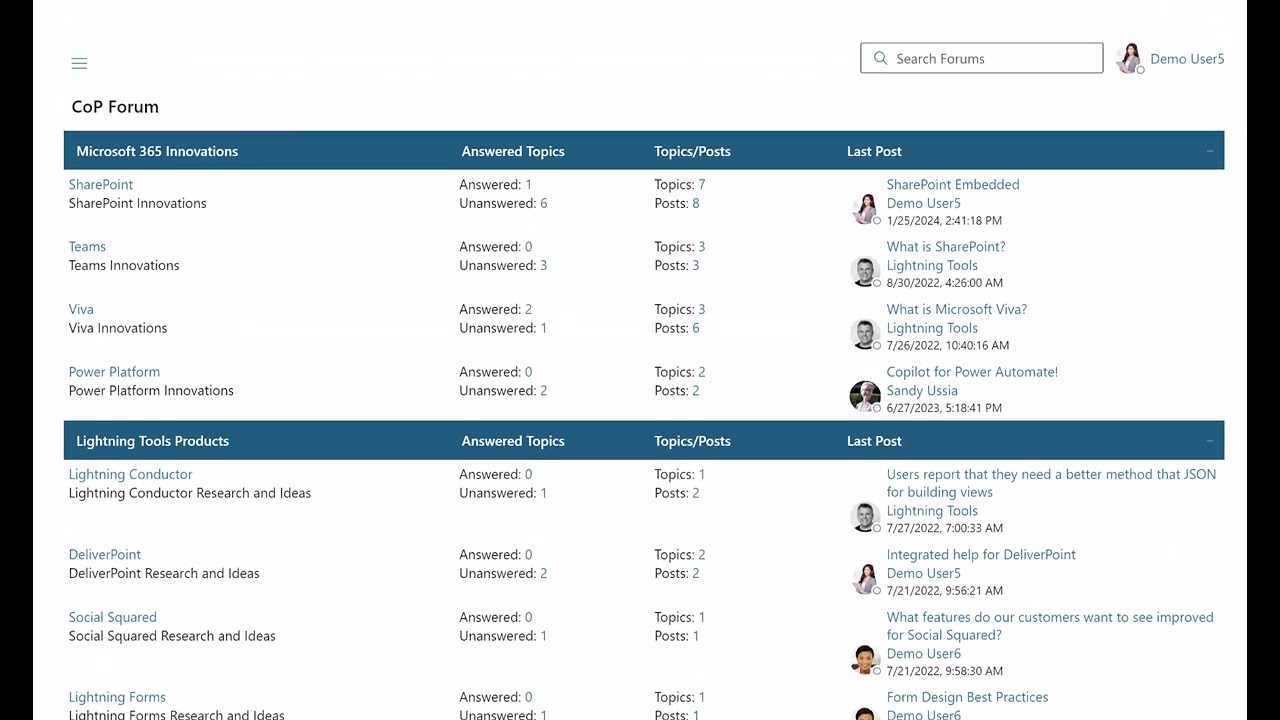Open the Demo User5 account name link

1187,59
